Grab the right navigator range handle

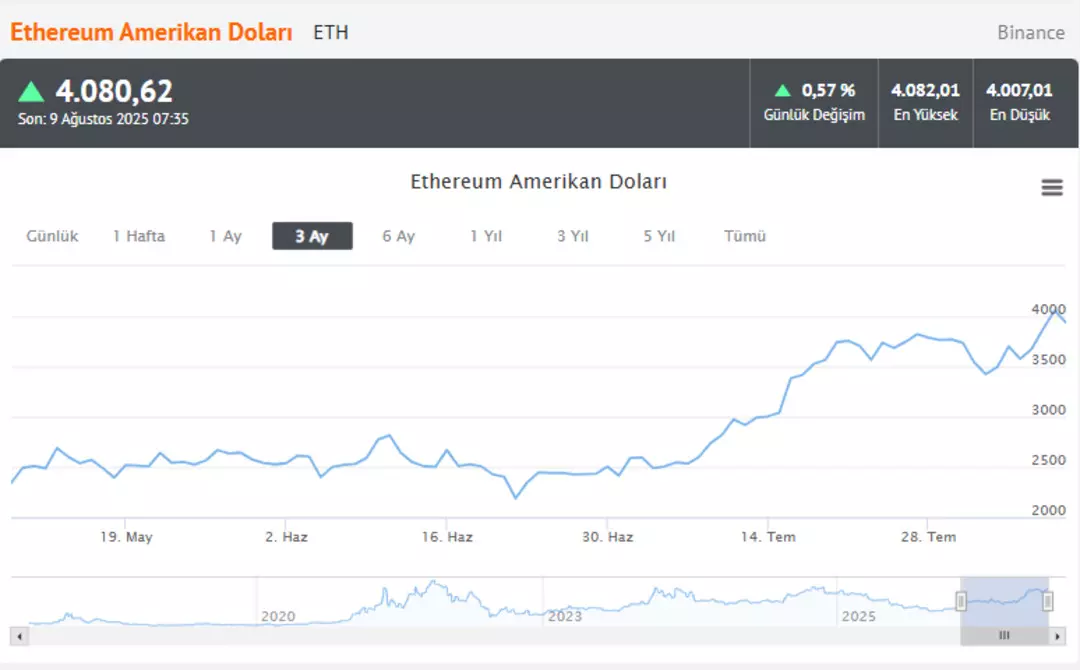point(1048,601)
